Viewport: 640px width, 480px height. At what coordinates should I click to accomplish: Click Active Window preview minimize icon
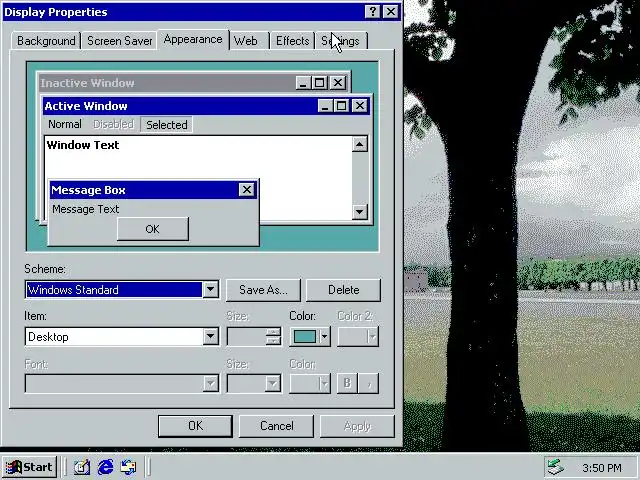click(325, 106)
